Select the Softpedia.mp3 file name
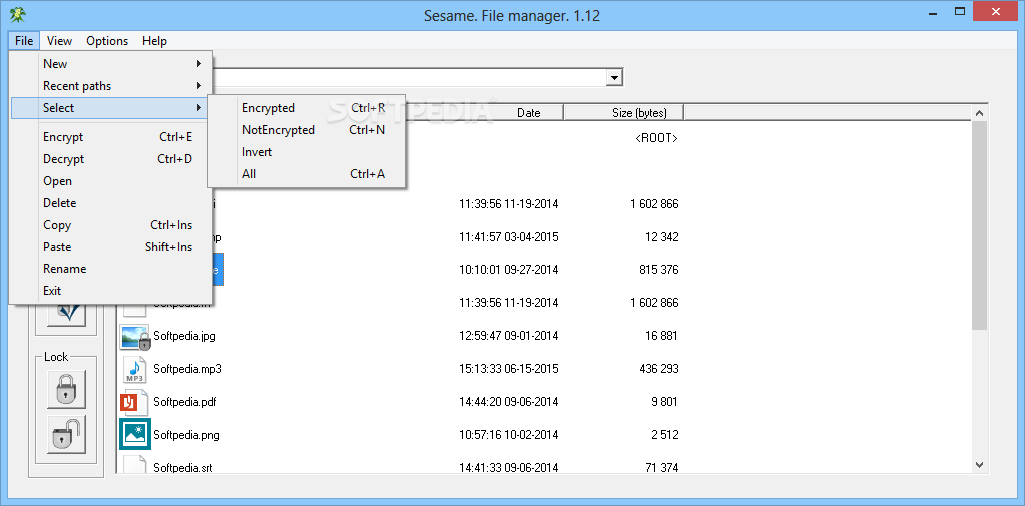Screen dimensions: 1025x506 pyautogui.click(x=188, y=369)
